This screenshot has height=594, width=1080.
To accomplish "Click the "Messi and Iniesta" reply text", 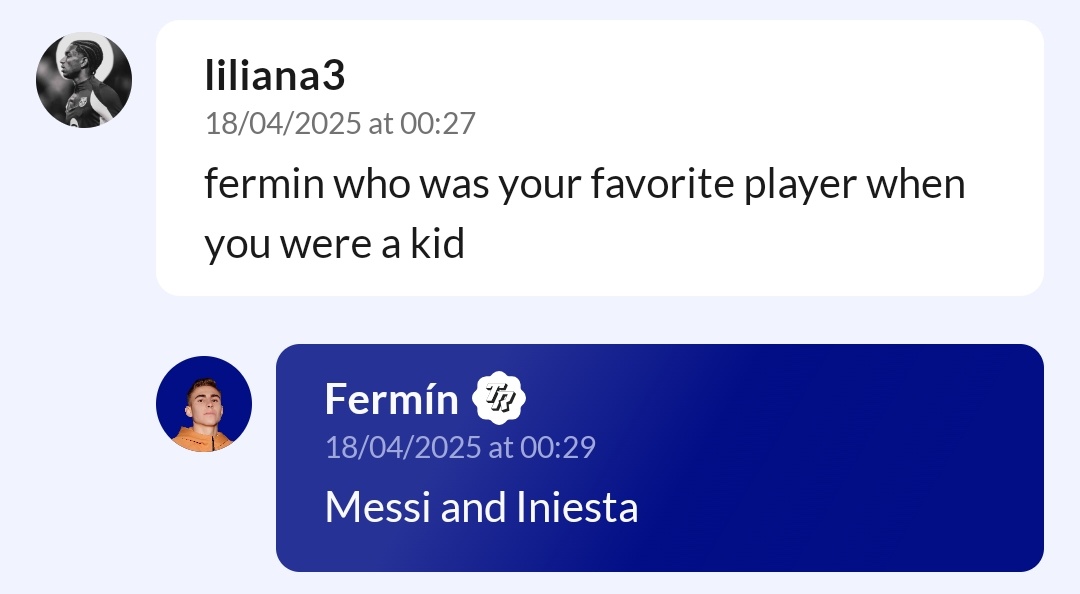I will 481,508.
